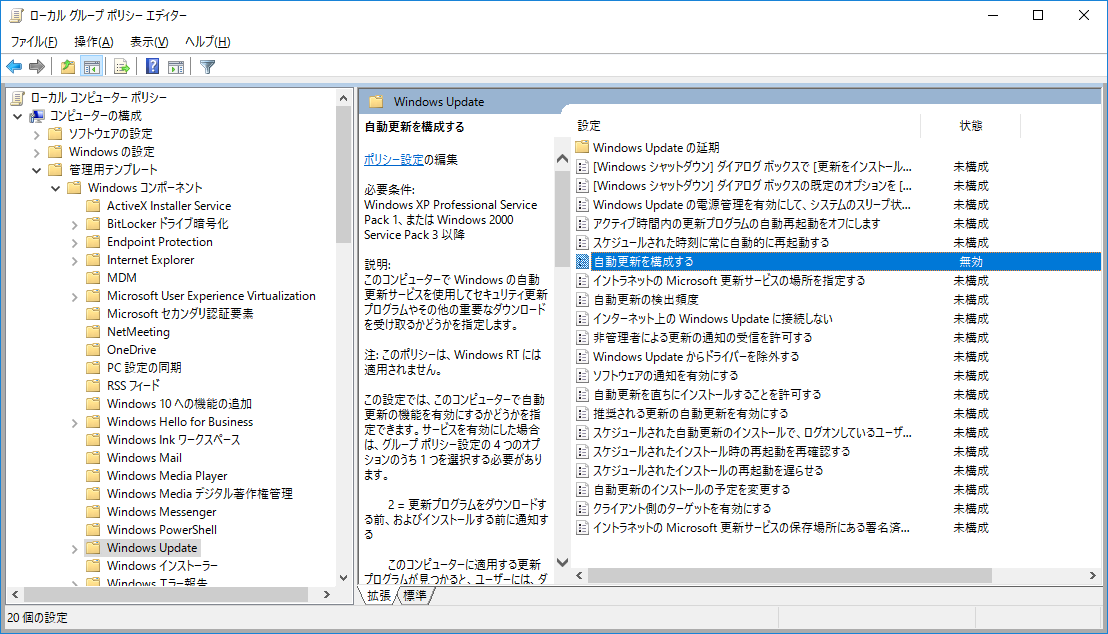This screenshot has width=1108, height=634.
Task: Select RSS フィード in the tree
Action: [x=133, y=386]
